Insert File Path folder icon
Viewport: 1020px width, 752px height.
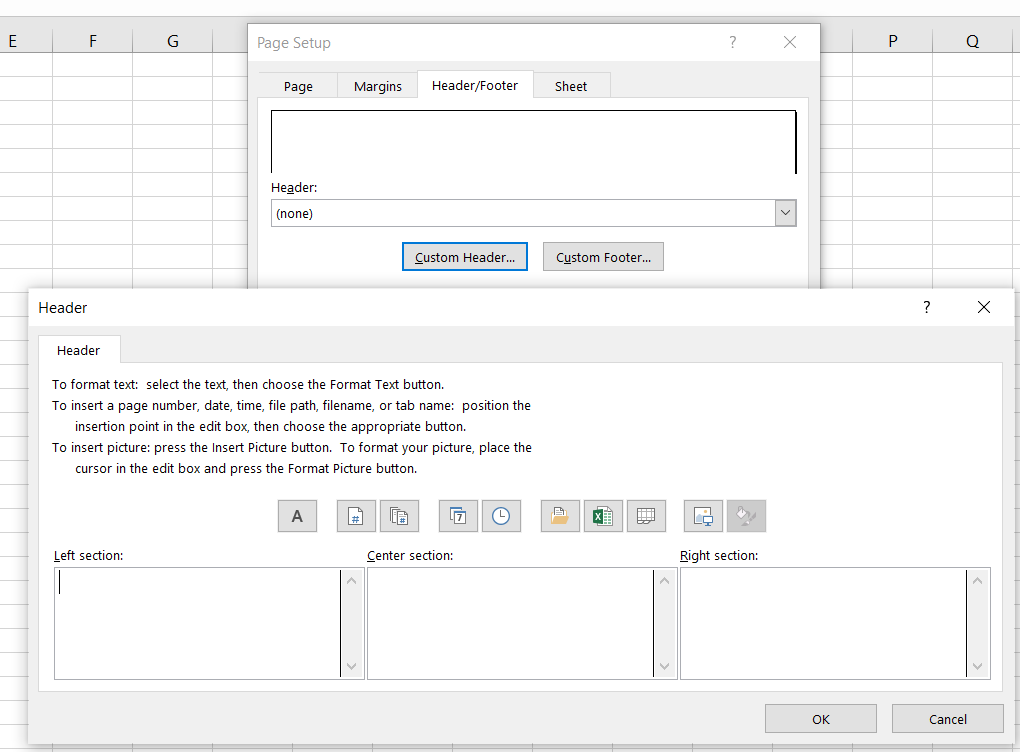click(x=560, y=516)
